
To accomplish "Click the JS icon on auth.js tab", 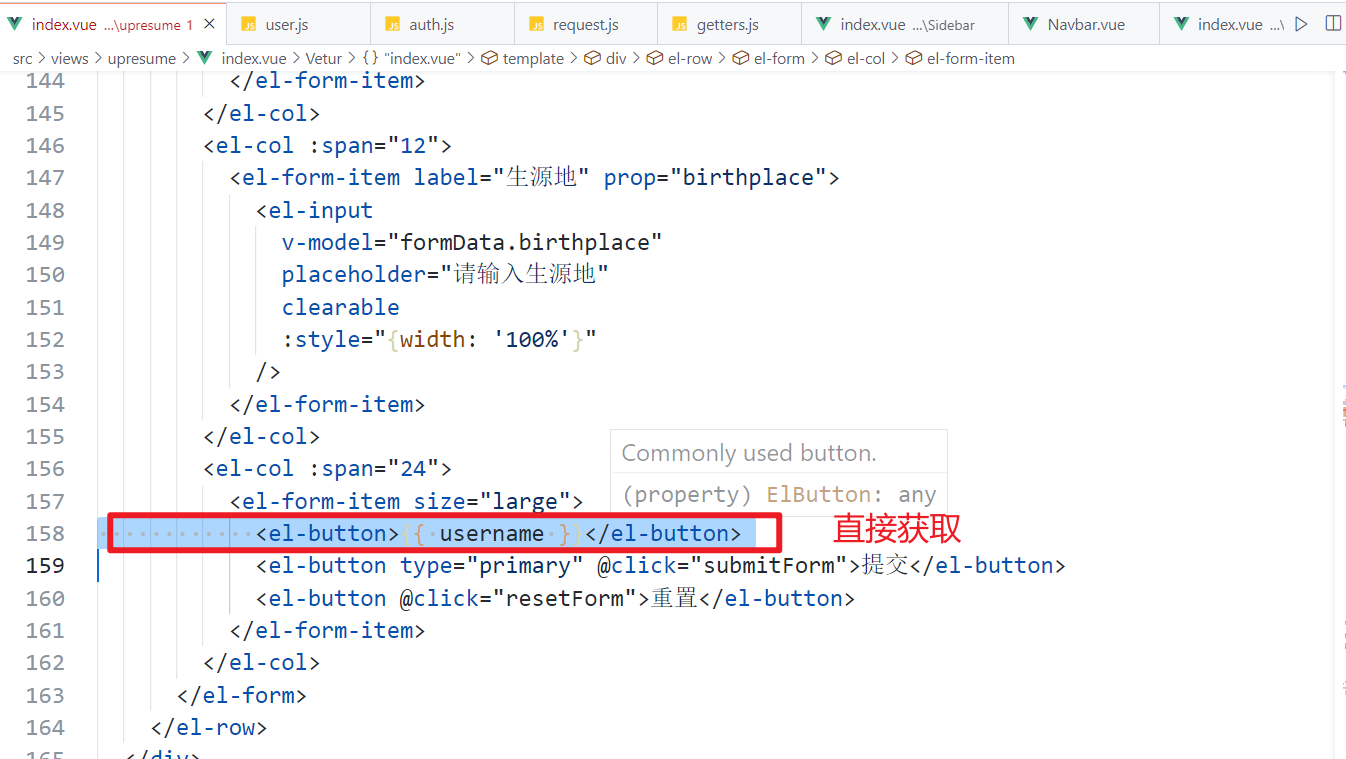I will [392, 24].
